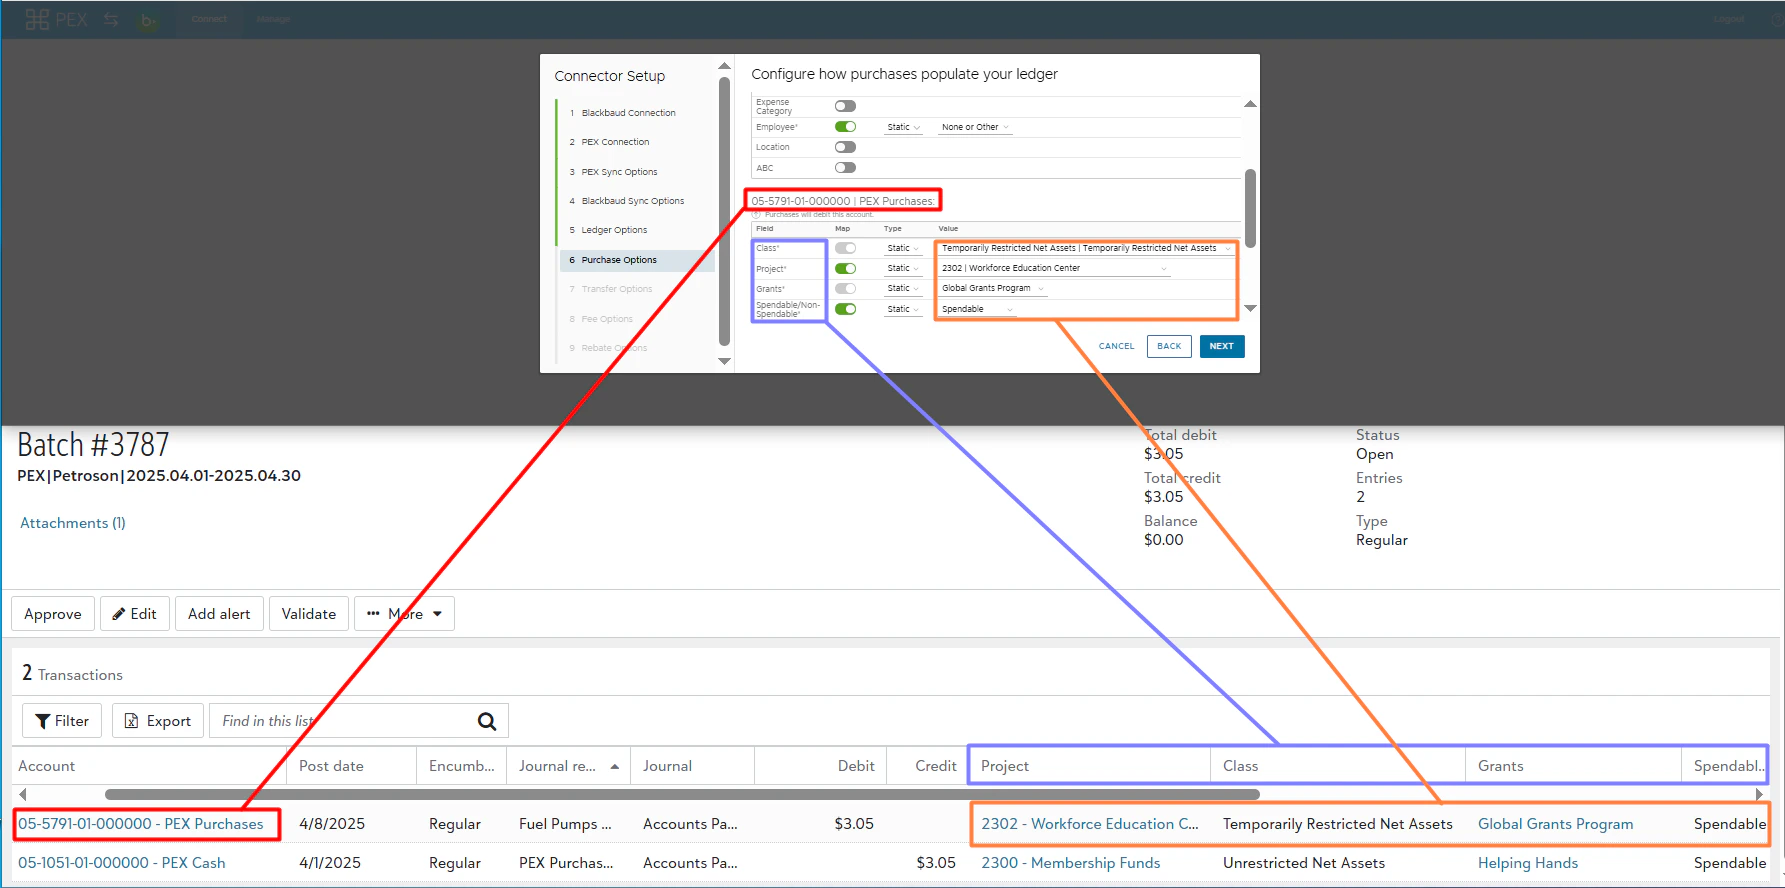The image size is (1785, 888).
Task: Expand the More actions dropdown
Action: [404, 614]
